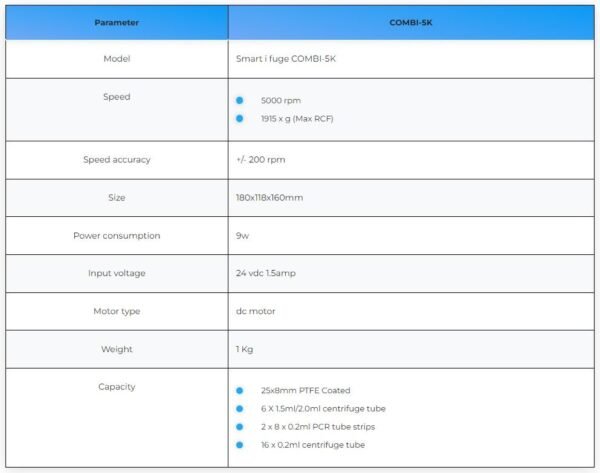Select the COMBI-5K column header
Screen dimensions: 600x473
(x=411, y=22)
